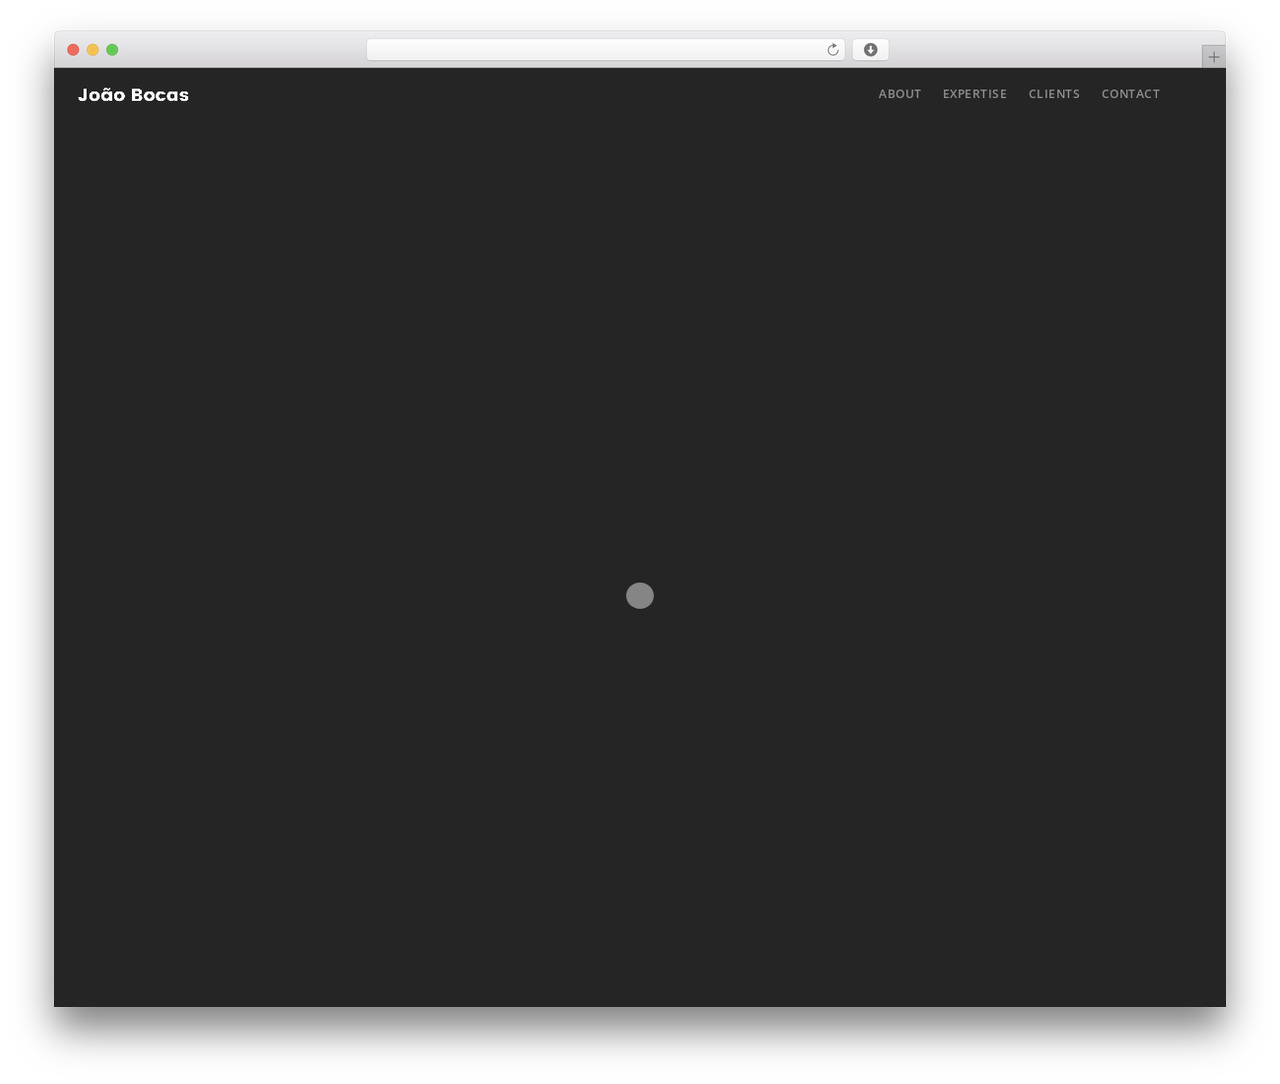Return home via João Bocas brand text
1280x1084 pixels.
(133, 95)
